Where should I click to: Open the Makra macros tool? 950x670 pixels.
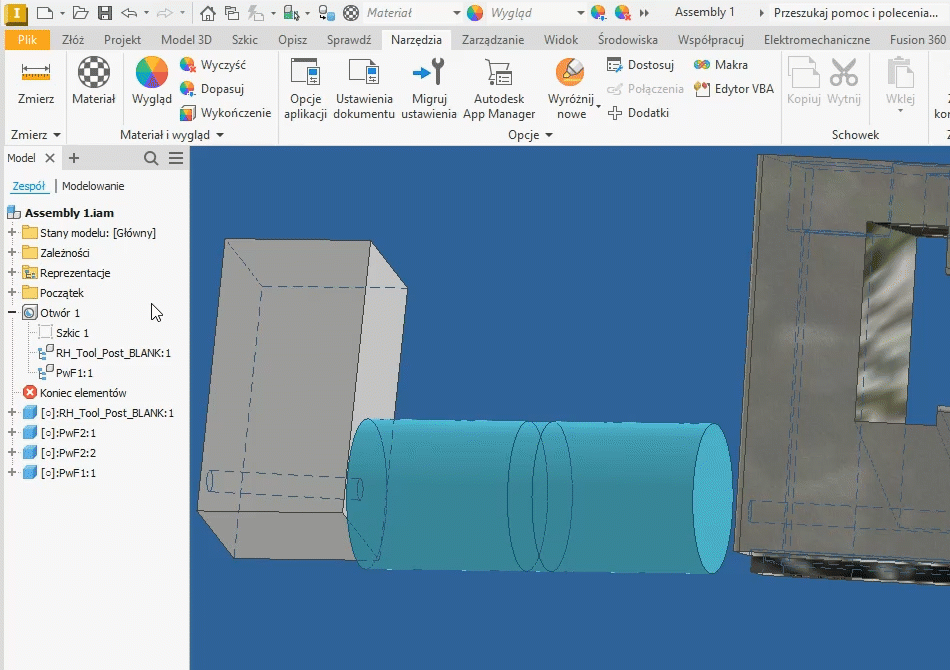(721, 64)
